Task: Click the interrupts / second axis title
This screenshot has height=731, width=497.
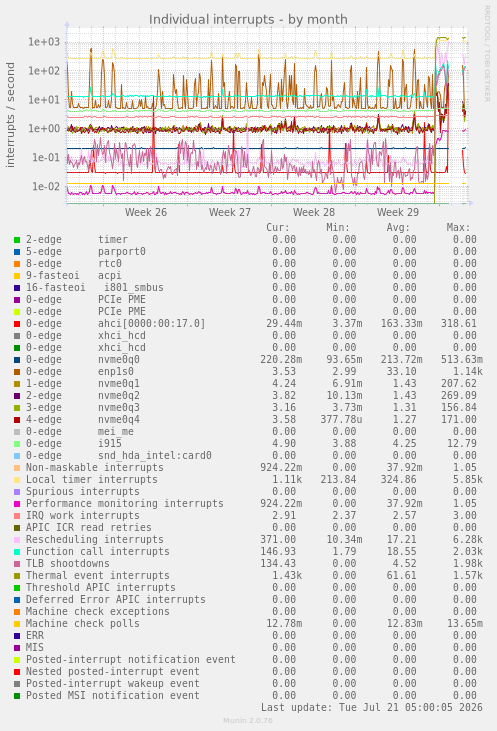Action: pos(10,115)
